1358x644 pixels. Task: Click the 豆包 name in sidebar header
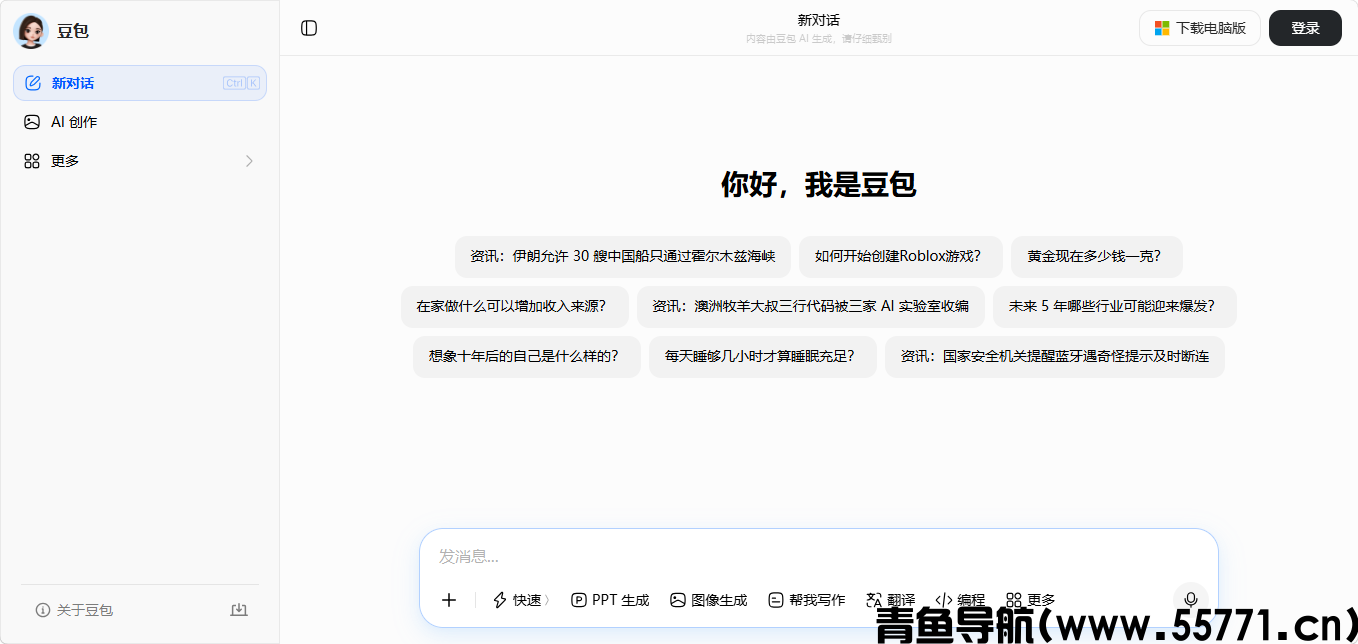click(73, 31)
